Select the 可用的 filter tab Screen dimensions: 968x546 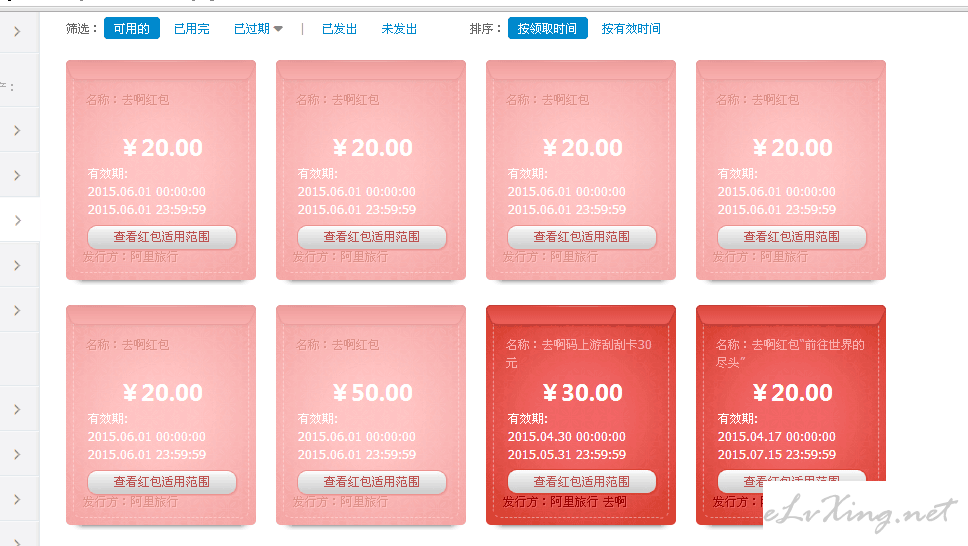coord(131,29)
